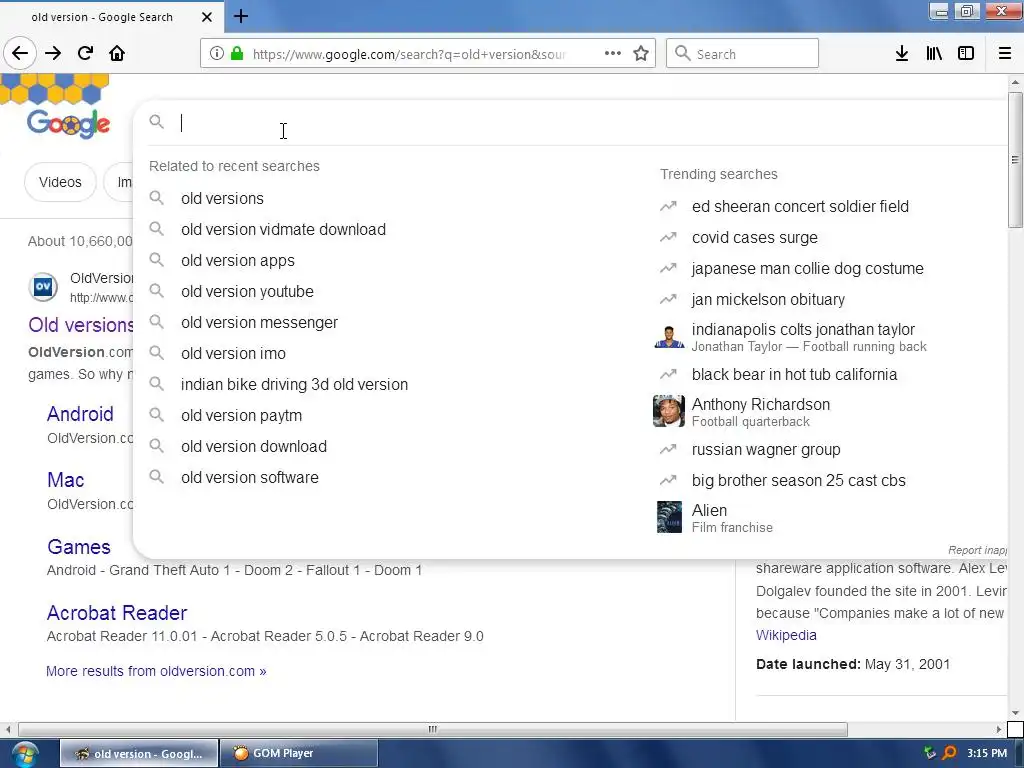The height and width of the screenshot is (768, 1024).
Task: Select the Alien film franchise thumbnail
Action: tap(669, 517)
